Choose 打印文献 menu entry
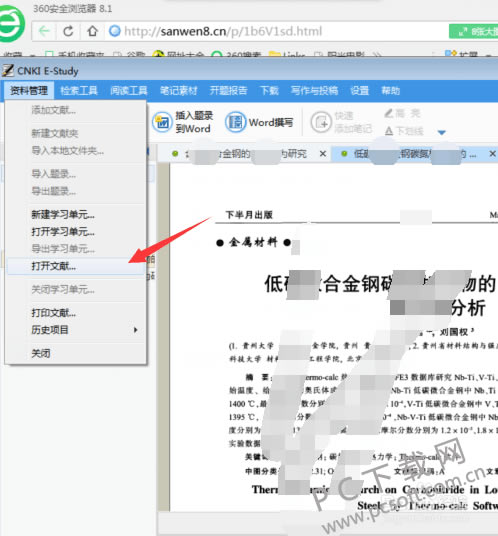498x536 pixels. point(54,313)
